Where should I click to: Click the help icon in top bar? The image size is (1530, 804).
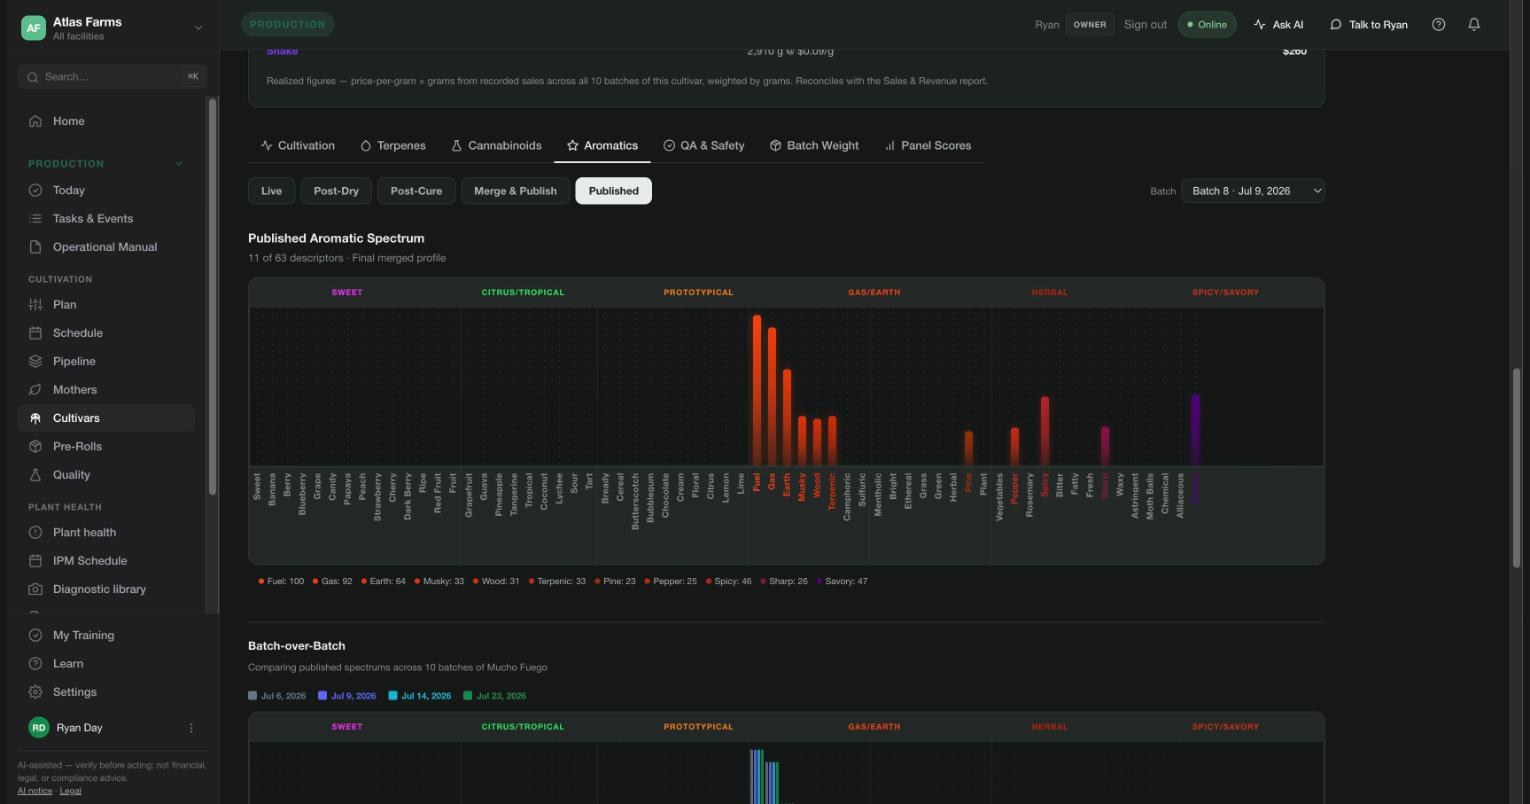tap(1438, 24)
